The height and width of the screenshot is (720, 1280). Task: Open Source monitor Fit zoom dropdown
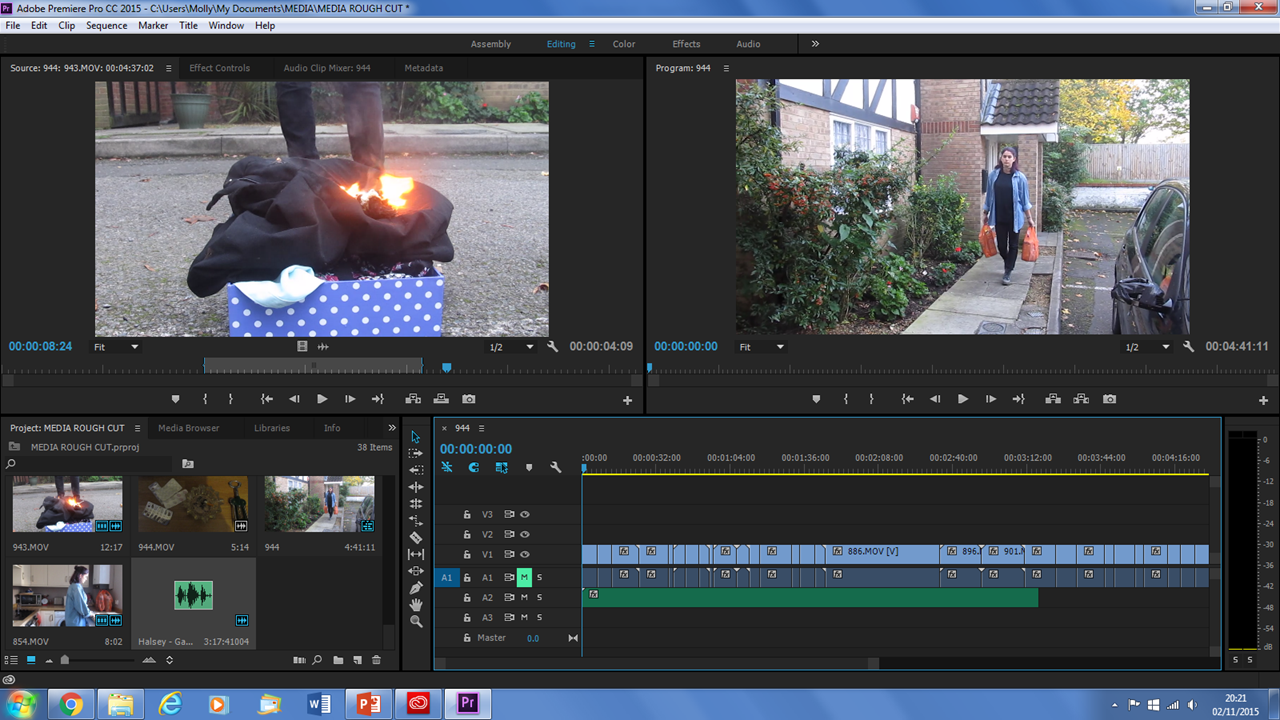click(x=116, y=347)
